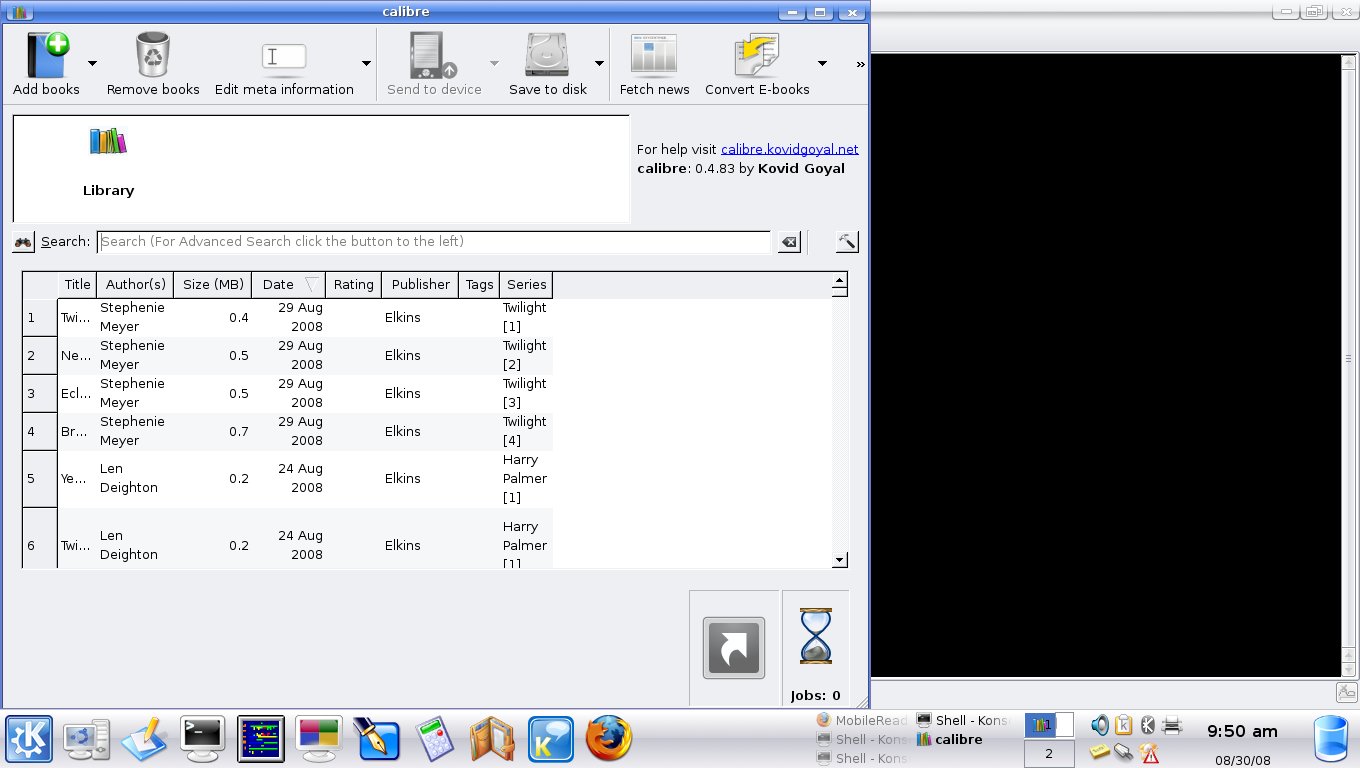This screenshot has height=768, width=1360.
Task: Expand the Convert E-books dropdown arrow
Action: 822,63
